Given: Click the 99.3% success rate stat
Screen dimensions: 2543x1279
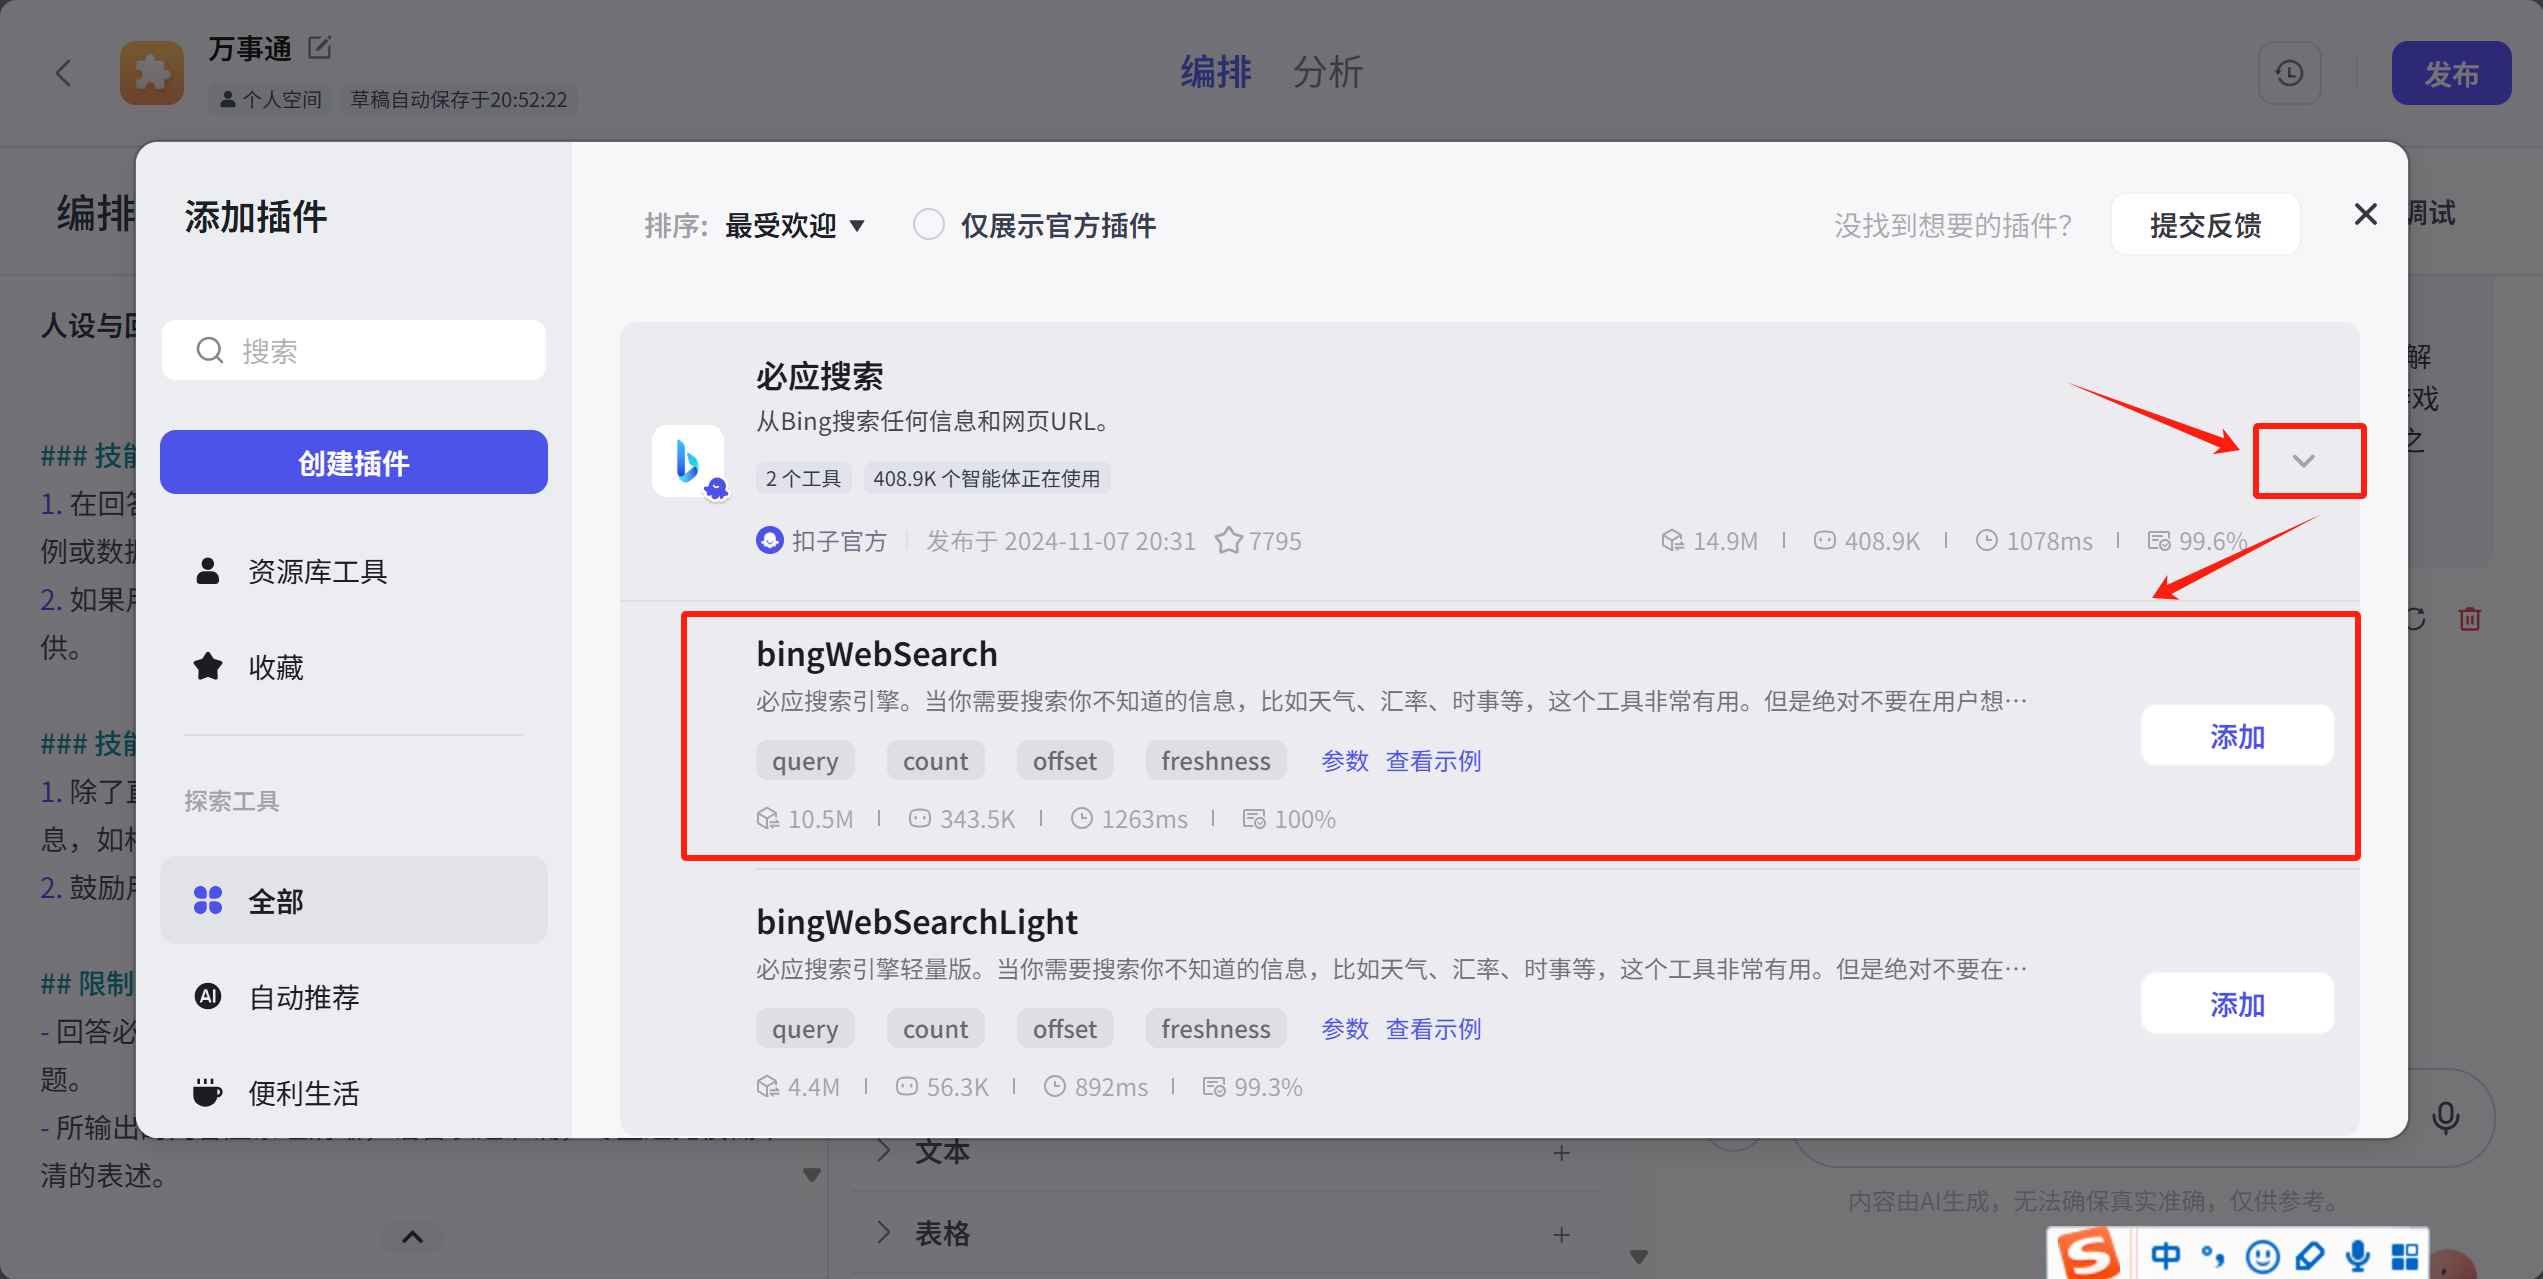Looking at the screenshot, I should click(1252, 1087).
